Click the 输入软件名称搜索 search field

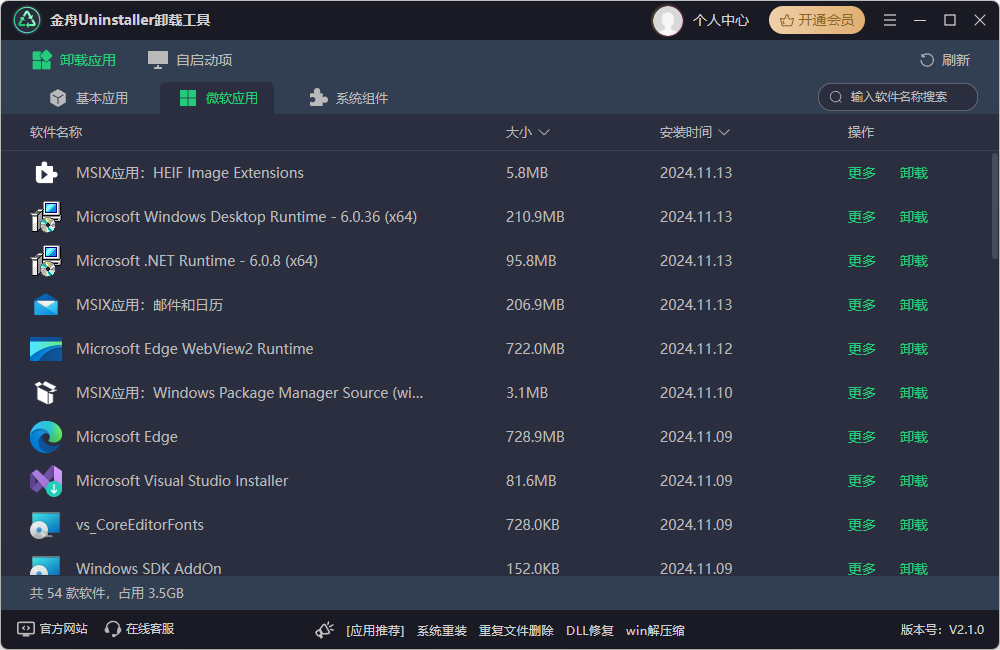pos(898,97)
